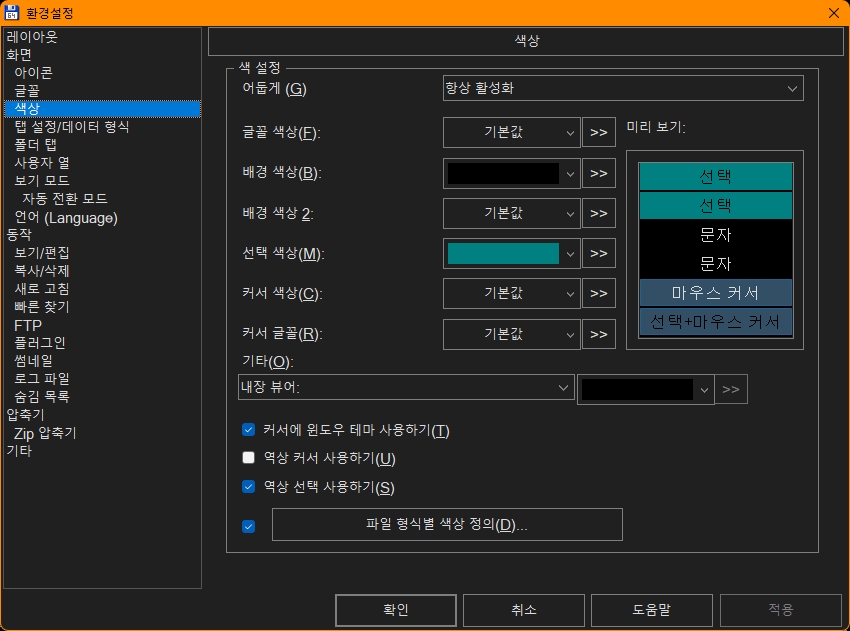Open 글꼴 색상 color dropdown
The image size is (850, 631).
[x=511, y=132]
